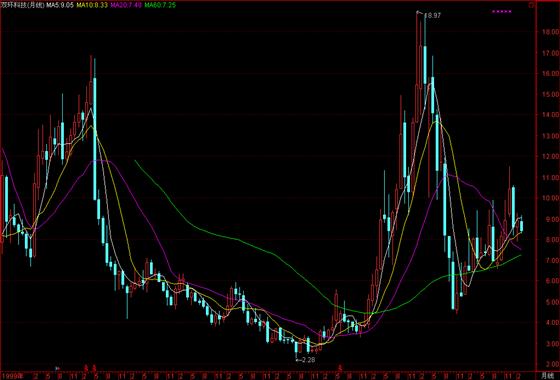Image resolution: width=560 pixels, height=380 pixels.
Task: Click the green MA60 line start point
Action: [135, 161]
